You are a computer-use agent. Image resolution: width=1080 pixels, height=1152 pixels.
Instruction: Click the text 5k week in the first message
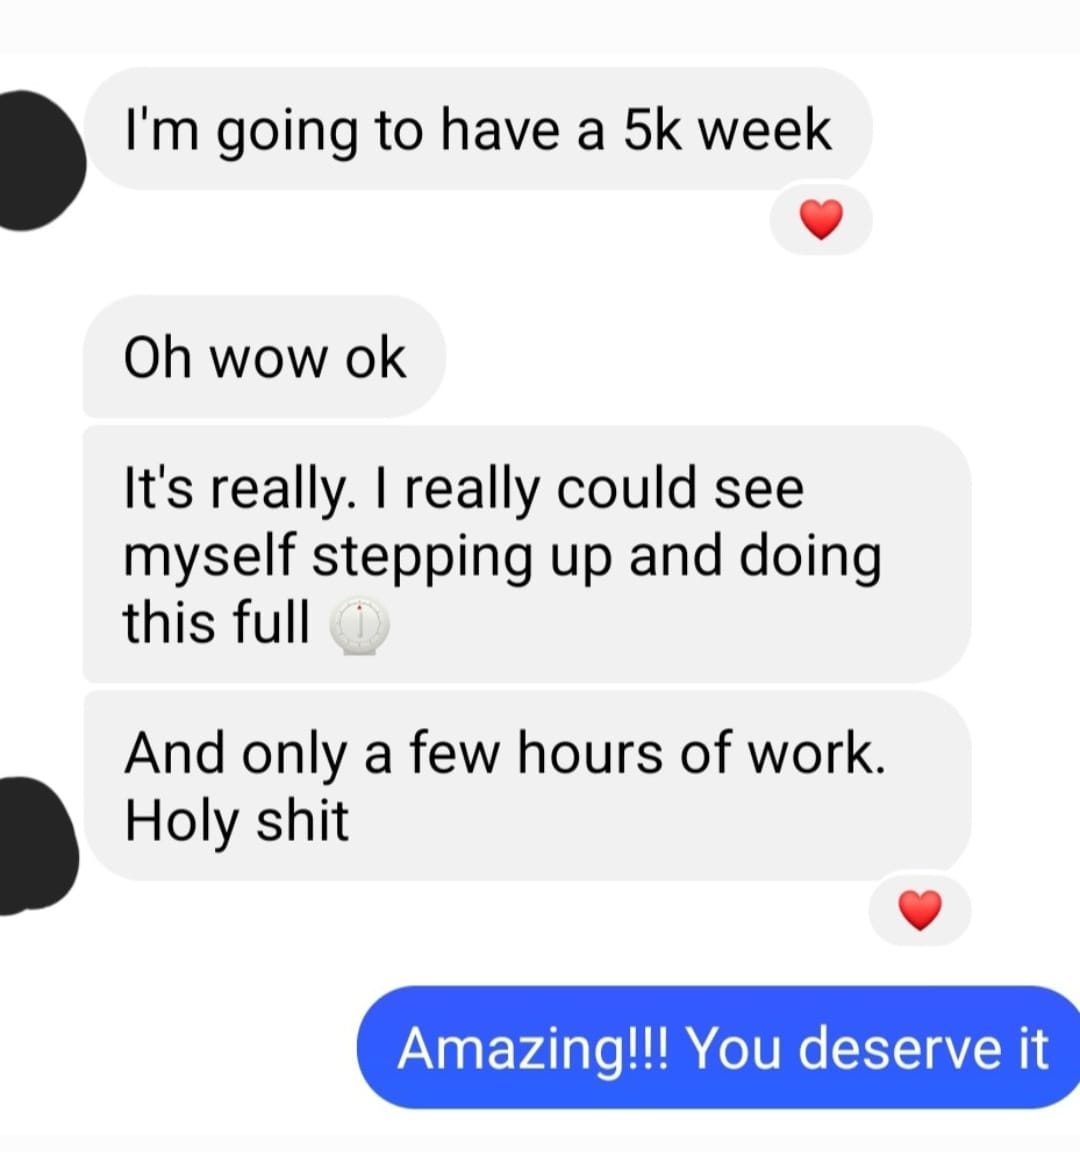click(x=727, y=129)
